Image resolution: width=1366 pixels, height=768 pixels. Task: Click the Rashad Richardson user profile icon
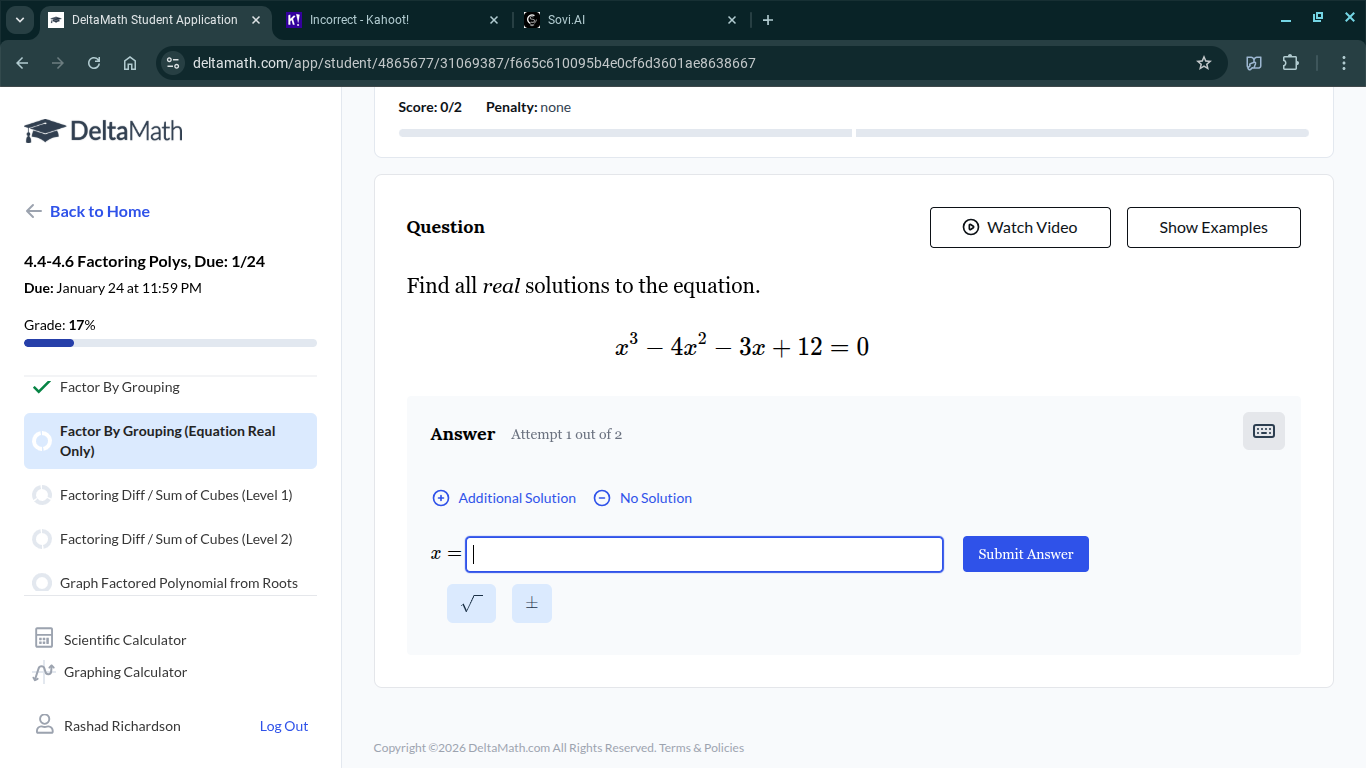coord(44,725)
